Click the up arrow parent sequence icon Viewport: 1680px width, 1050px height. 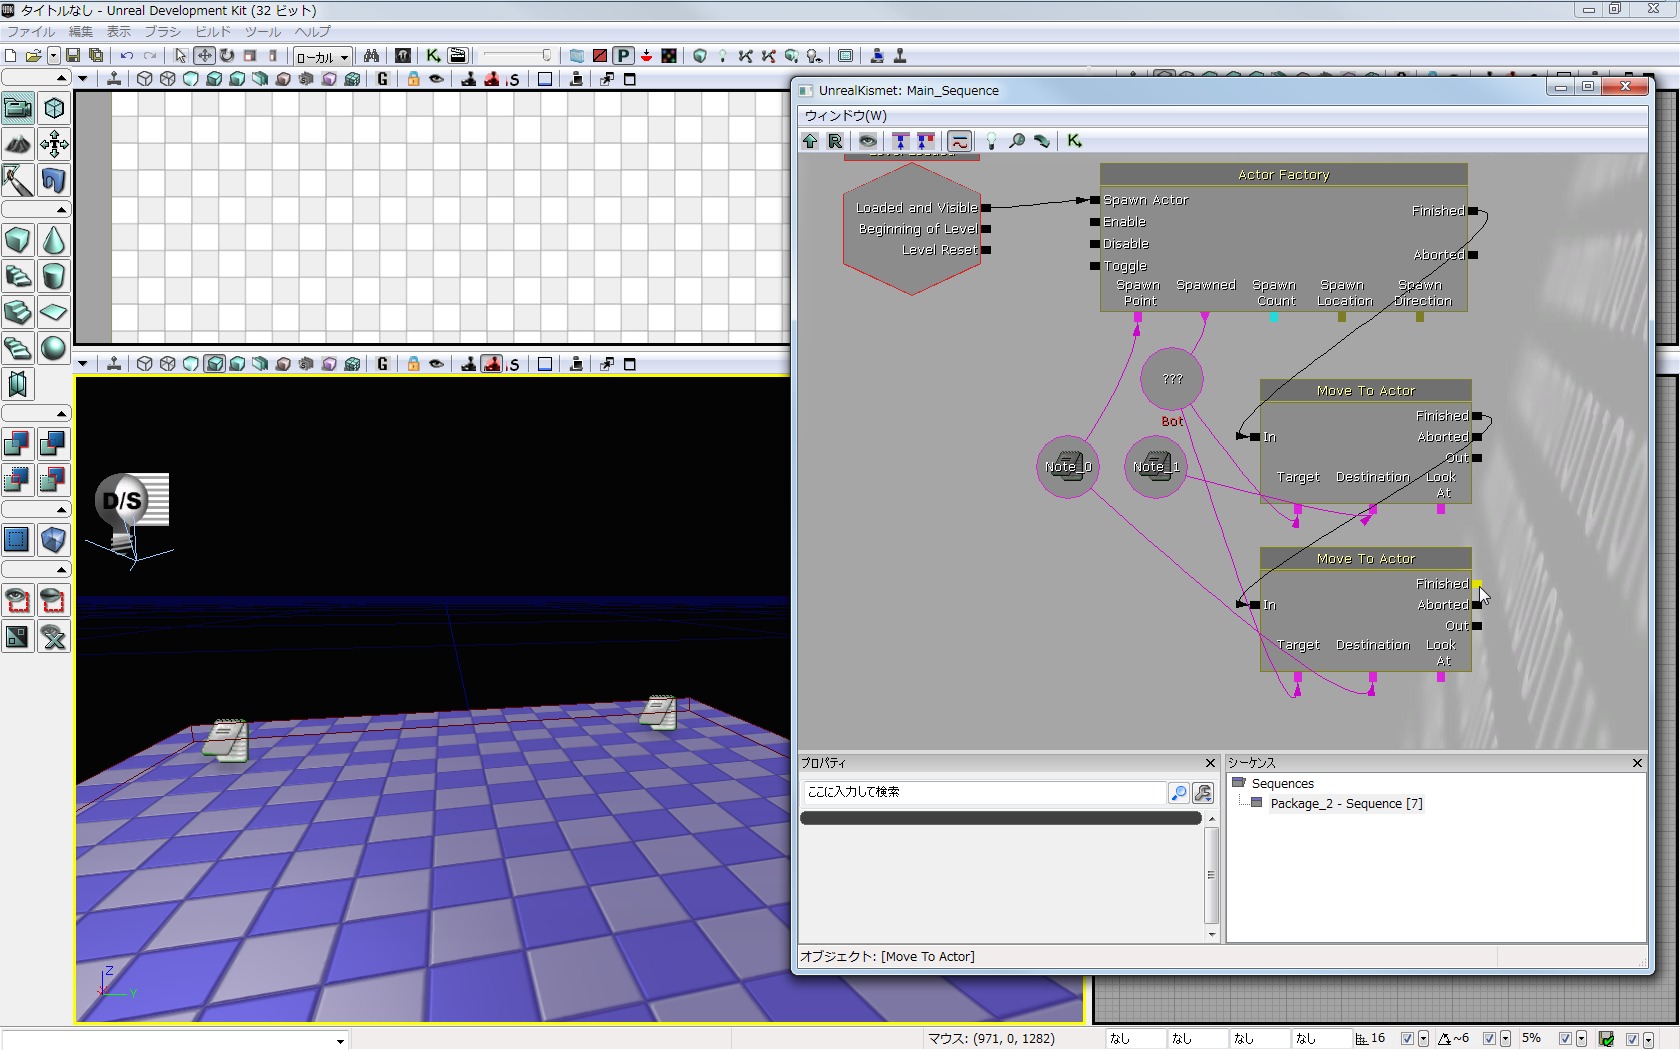tap(810, 141)
